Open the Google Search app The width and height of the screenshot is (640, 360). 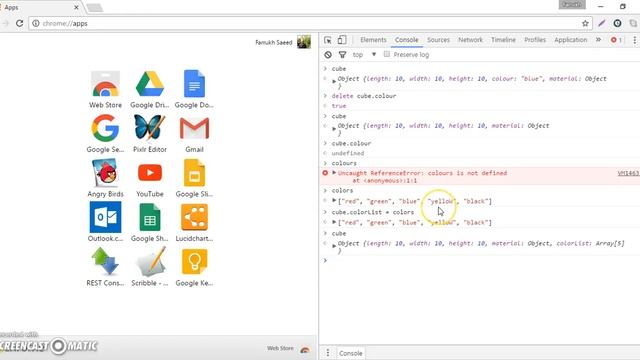(105, 134)
